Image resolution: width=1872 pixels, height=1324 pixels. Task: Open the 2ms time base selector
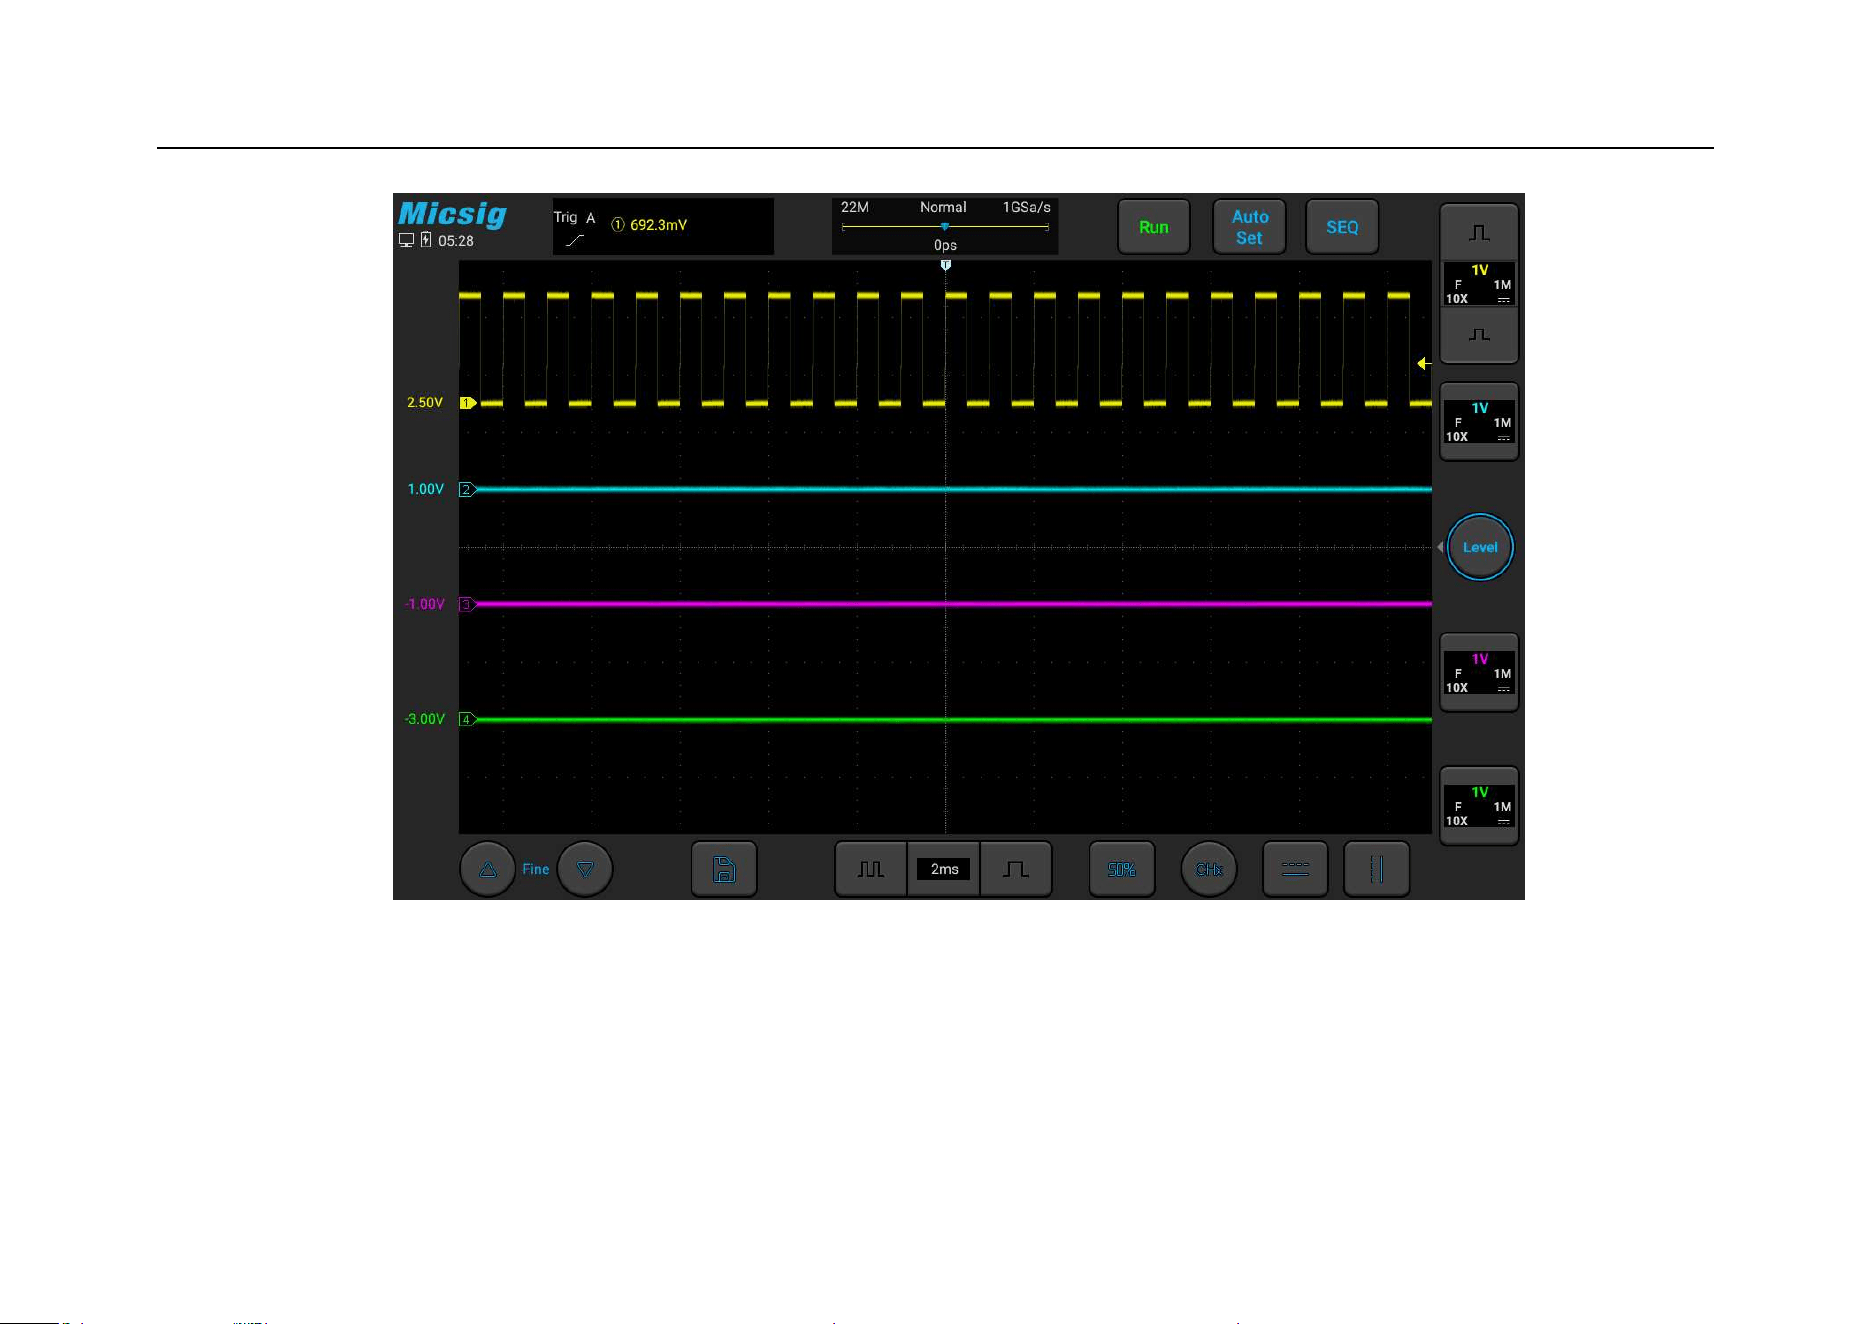click(x=944, y=869)
